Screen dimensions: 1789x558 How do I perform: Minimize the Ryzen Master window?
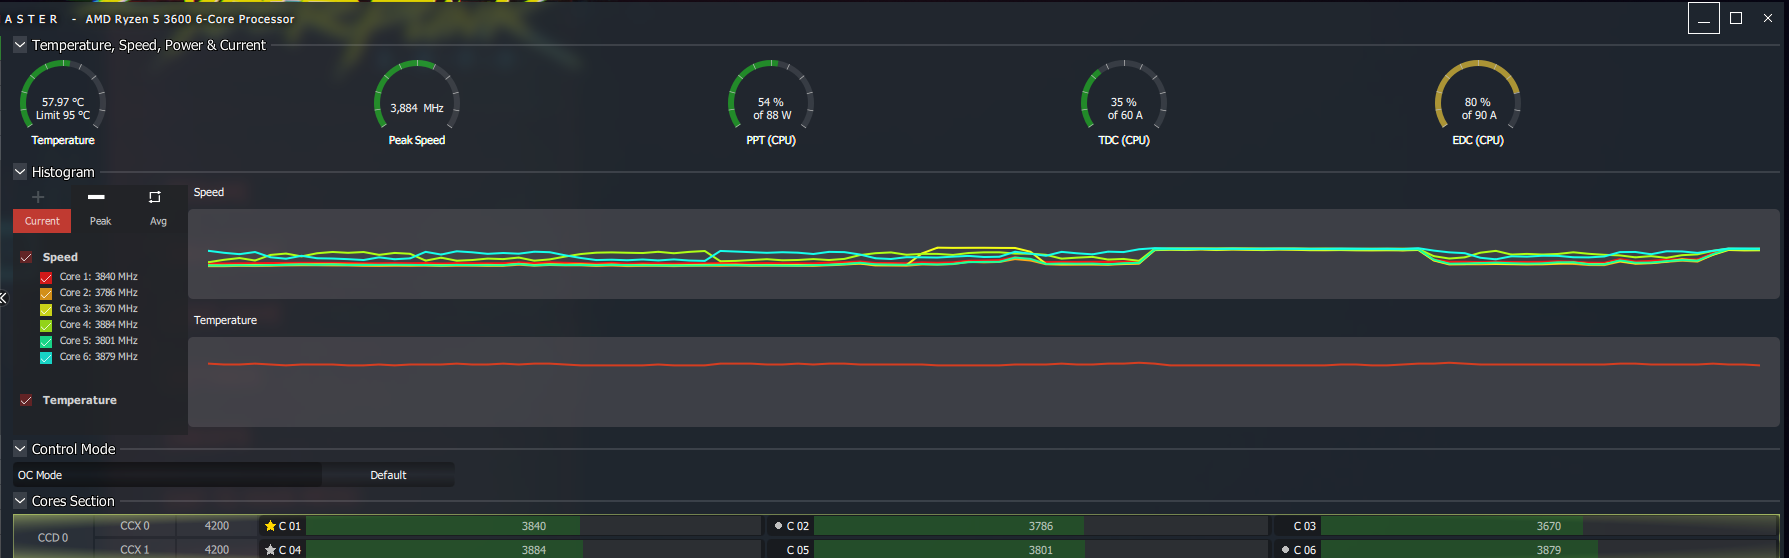point(1704,18)
